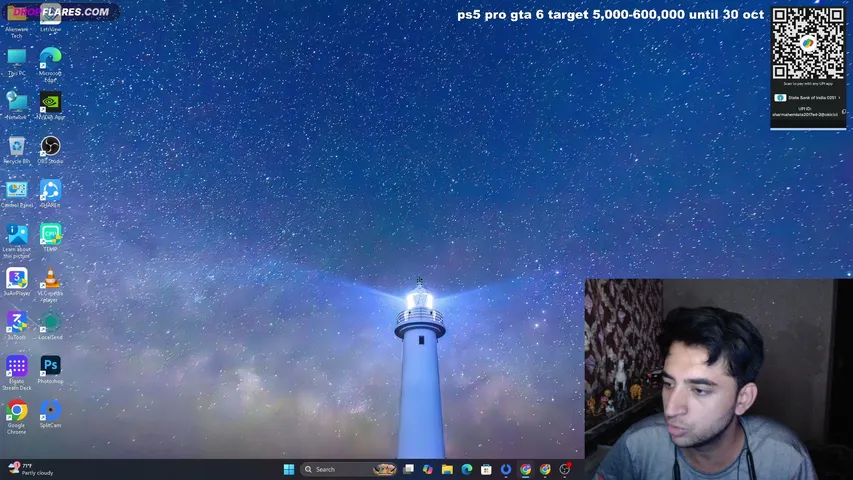Click the search highlight image in Search box
The image size is (853, 480).
click(384, 469)
